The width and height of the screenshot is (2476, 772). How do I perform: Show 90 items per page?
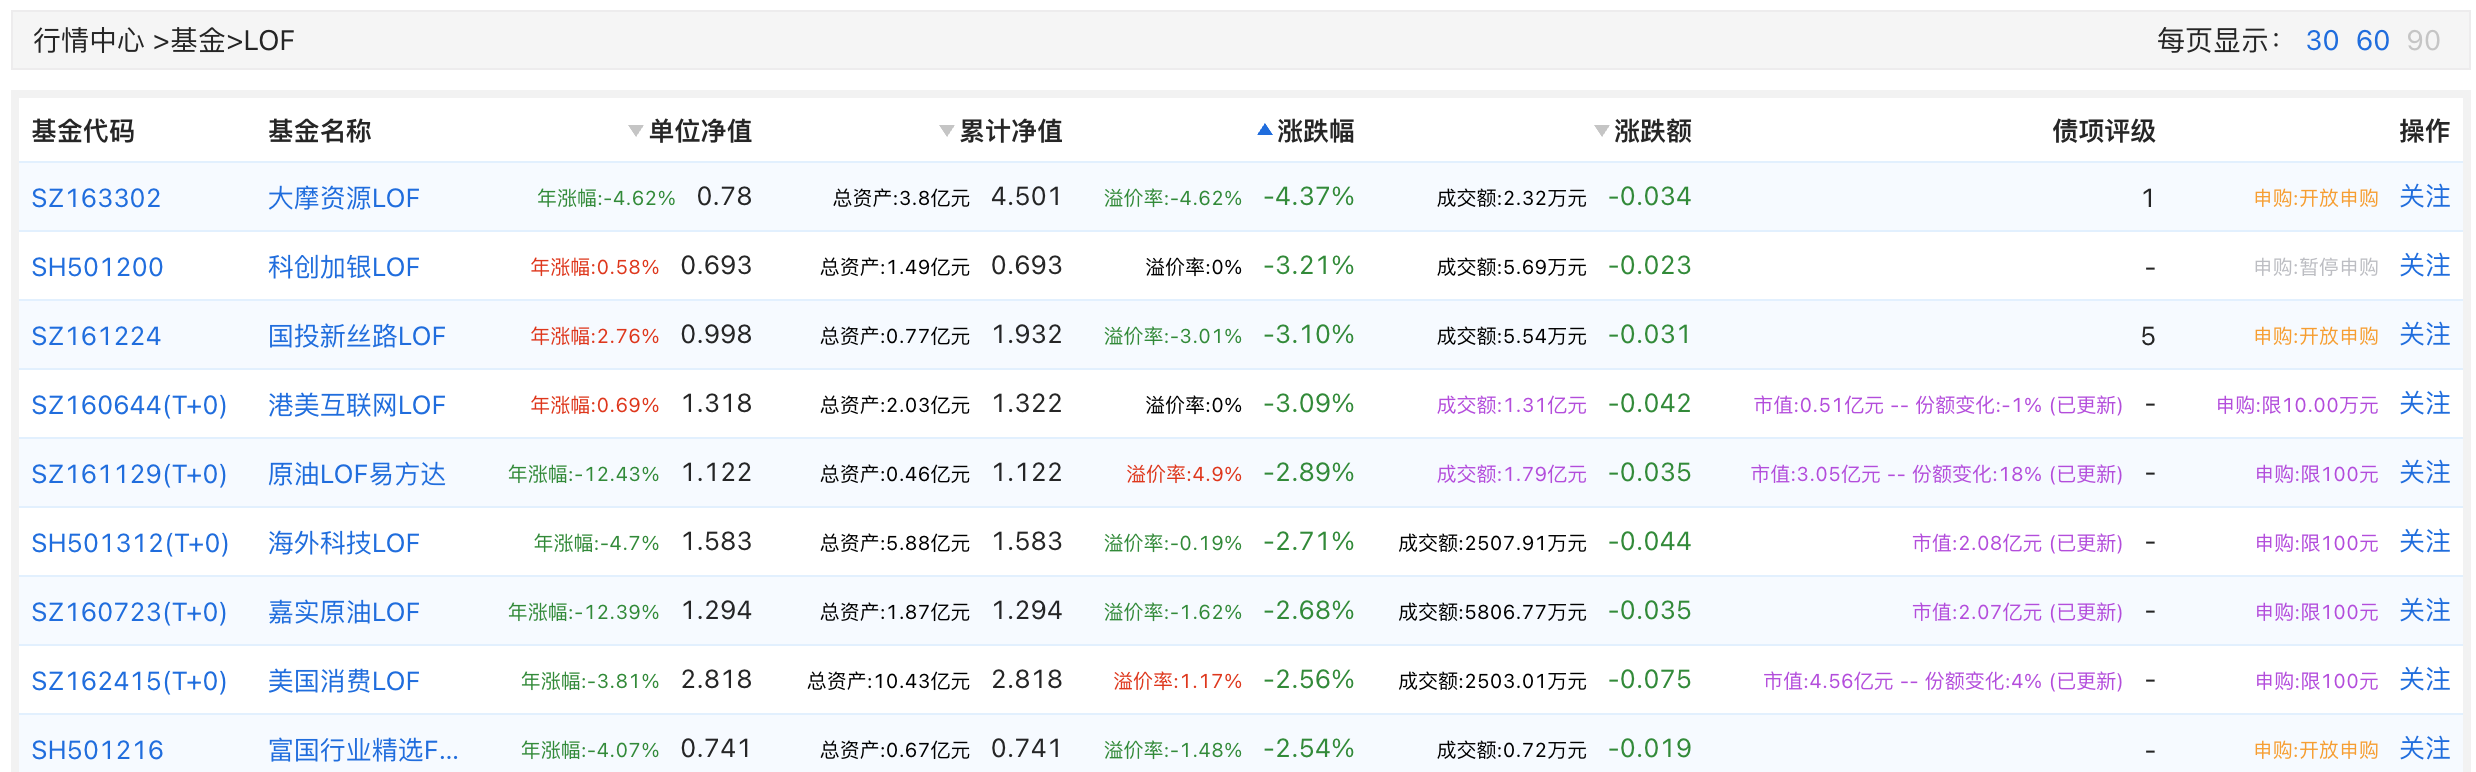click(2423, 41)
